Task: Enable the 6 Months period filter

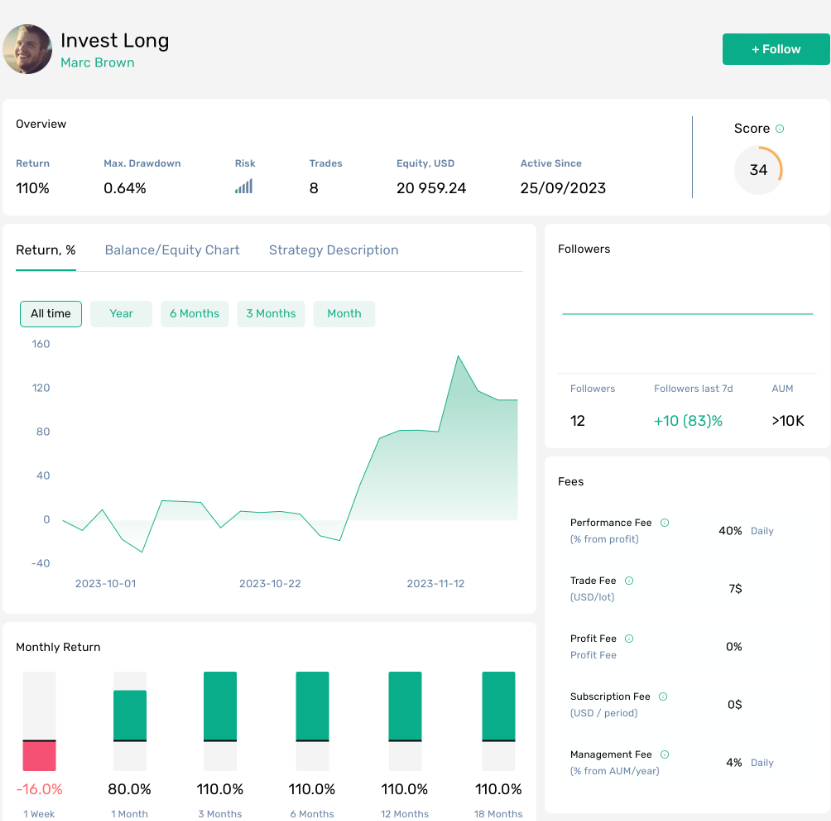Action: coord(194,313)
